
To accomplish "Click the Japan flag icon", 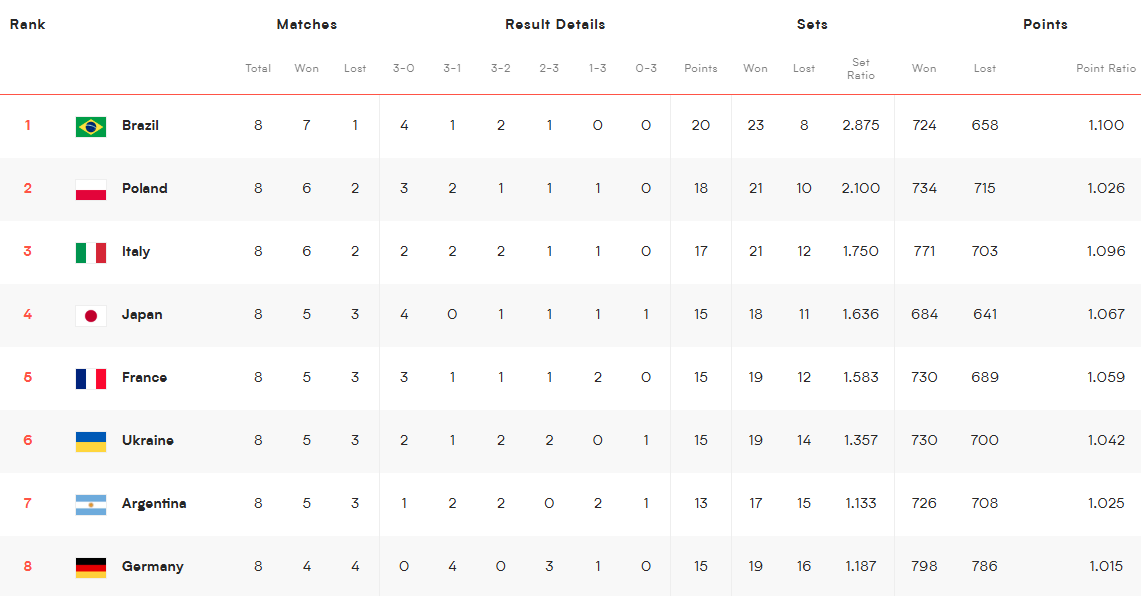I will tap(91, 316).
